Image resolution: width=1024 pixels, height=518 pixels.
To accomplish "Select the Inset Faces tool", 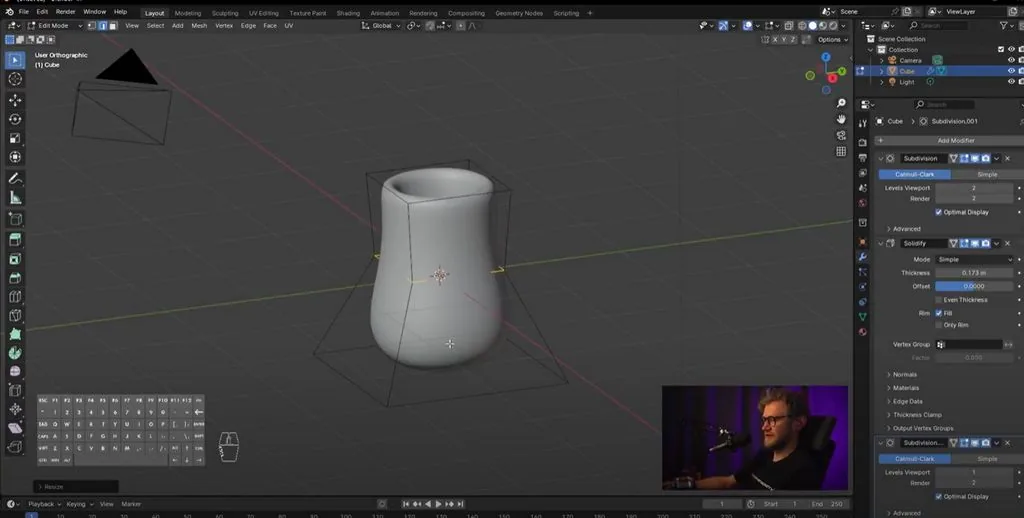I will [15, 259].
